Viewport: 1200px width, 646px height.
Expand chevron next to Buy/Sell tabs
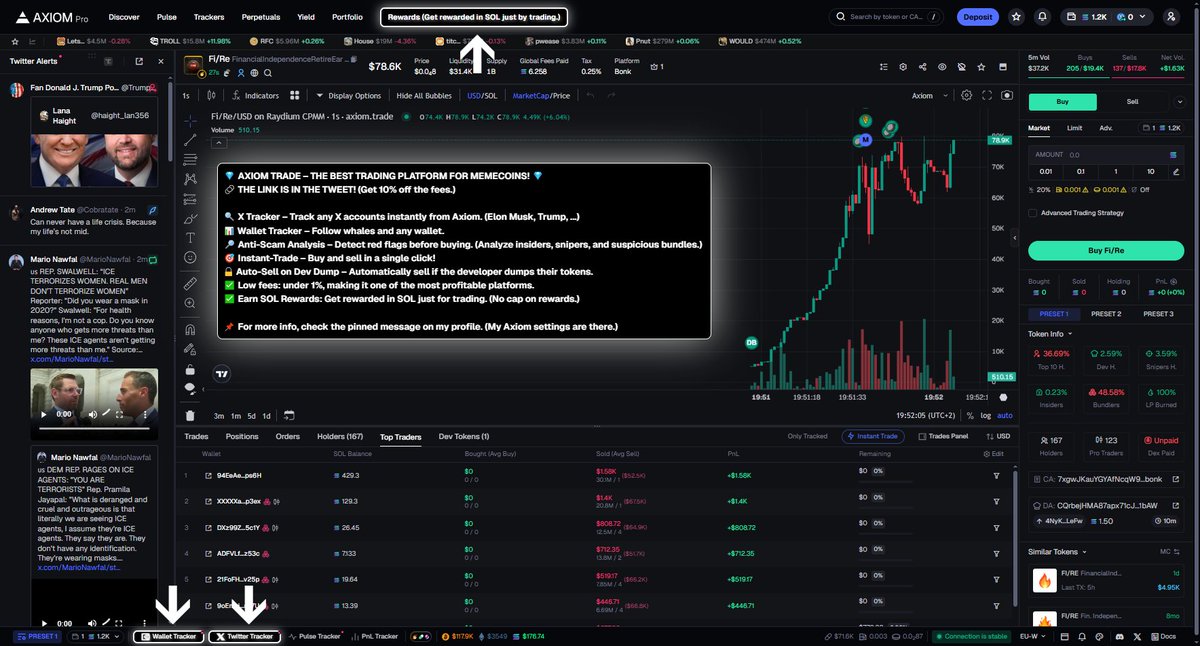click(x=1178, y=101)
